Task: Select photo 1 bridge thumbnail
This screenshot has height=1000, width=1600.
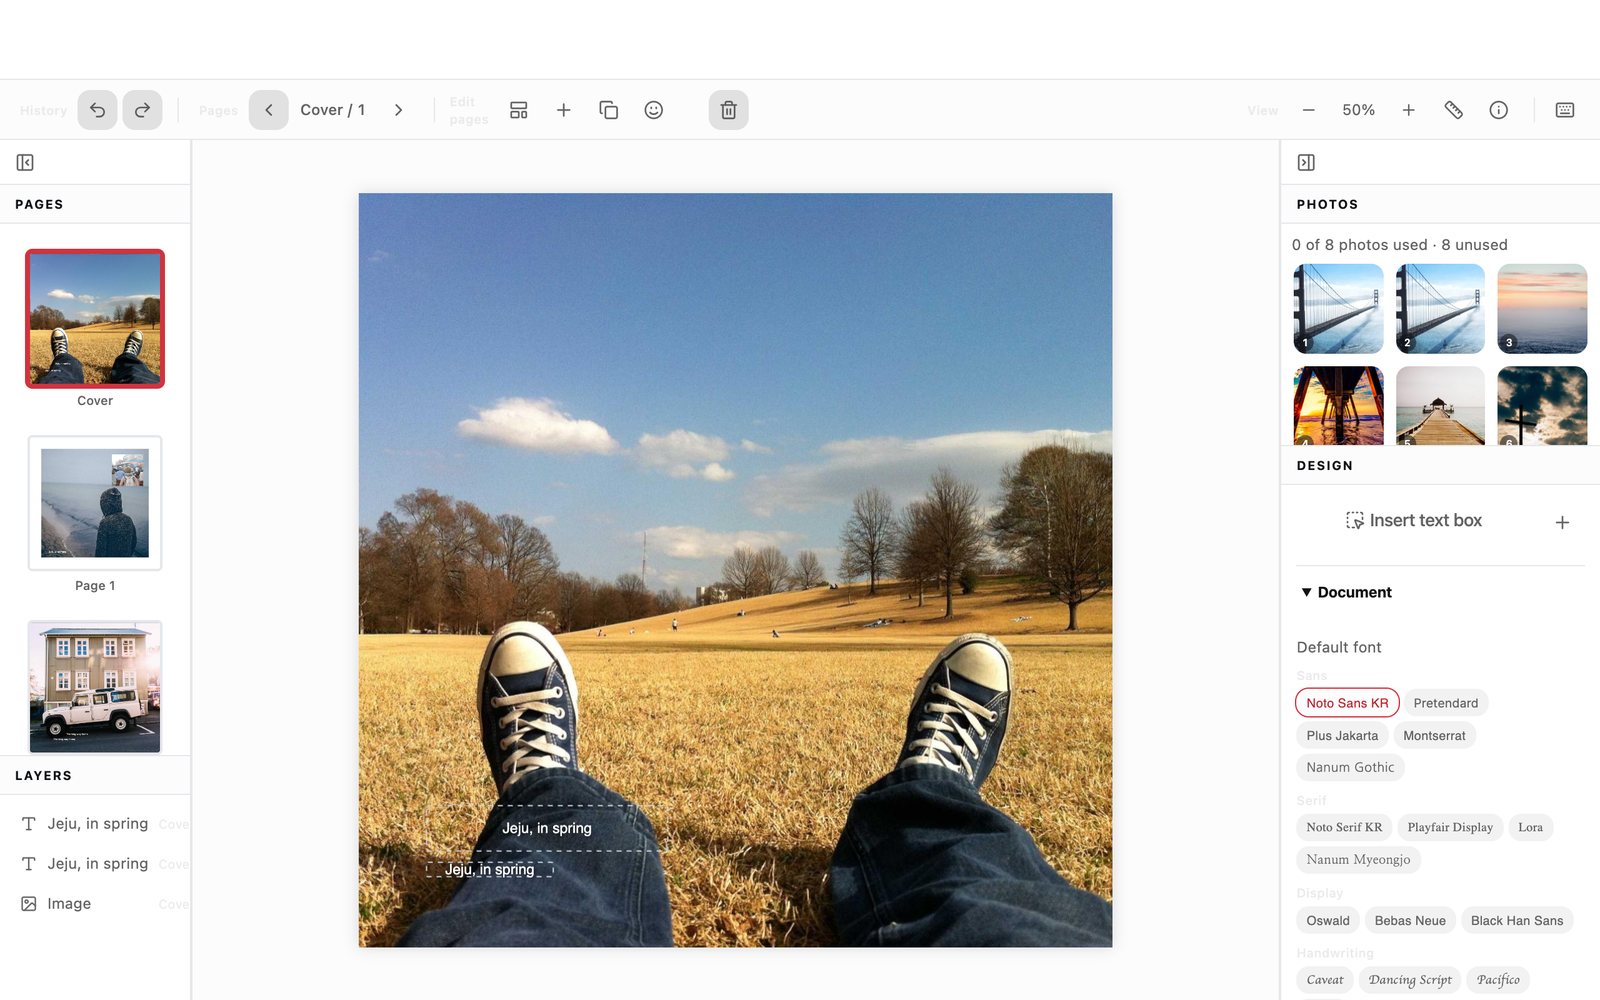Action: [x=1338, y=309]
